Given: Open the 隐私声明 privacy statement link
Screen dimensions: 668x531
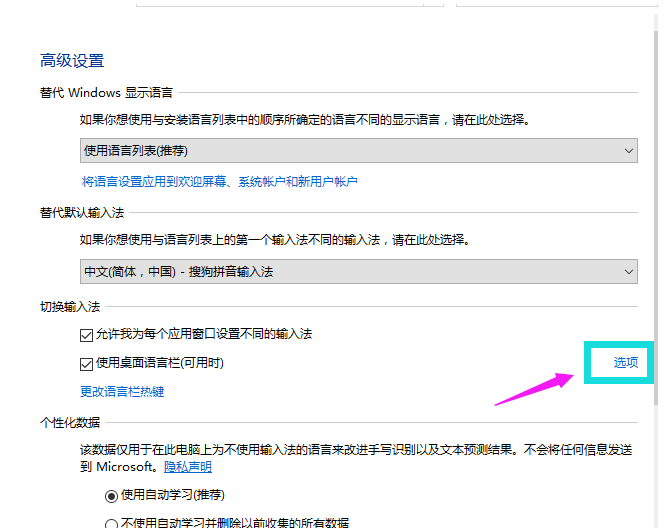Looking at the screenshot, I should click(x=188, y=467).
